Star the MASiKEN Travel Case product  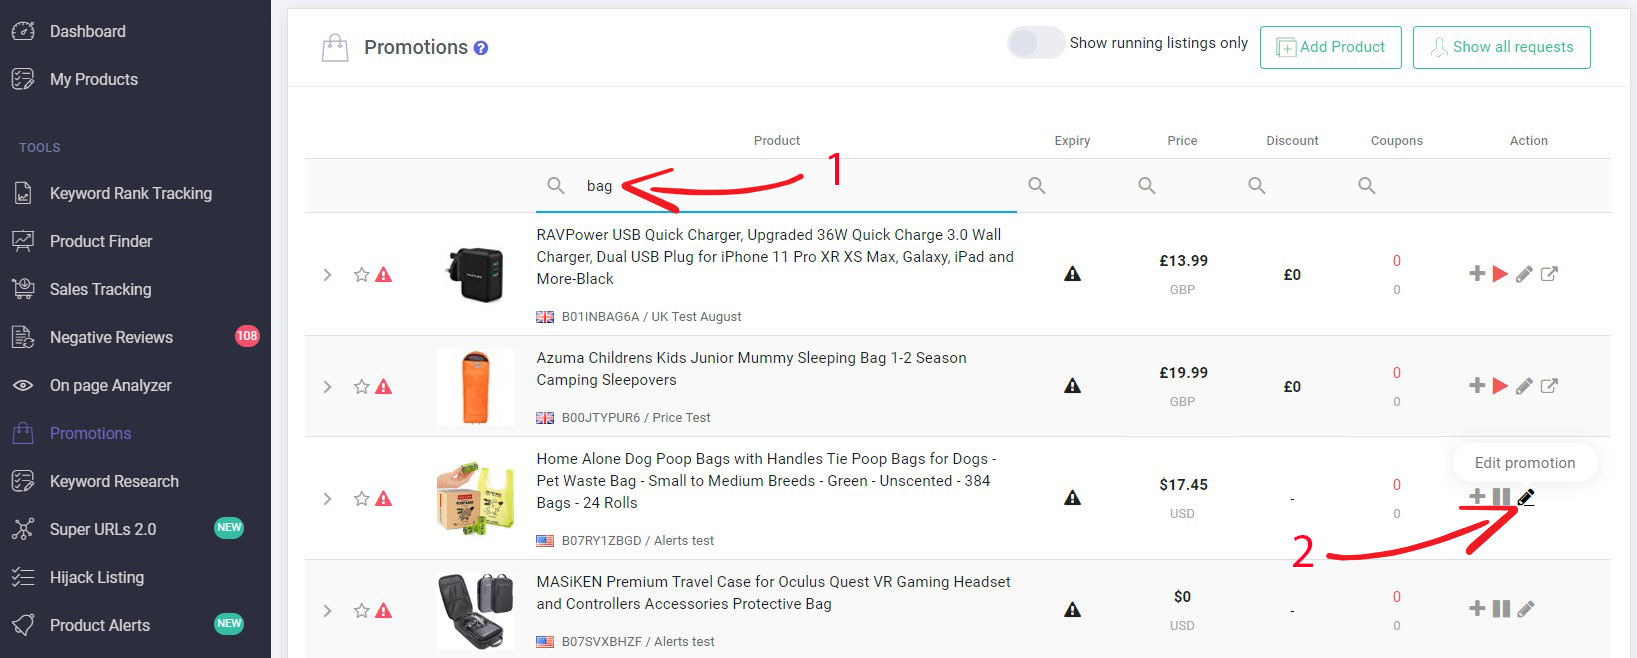click(362, 610)
